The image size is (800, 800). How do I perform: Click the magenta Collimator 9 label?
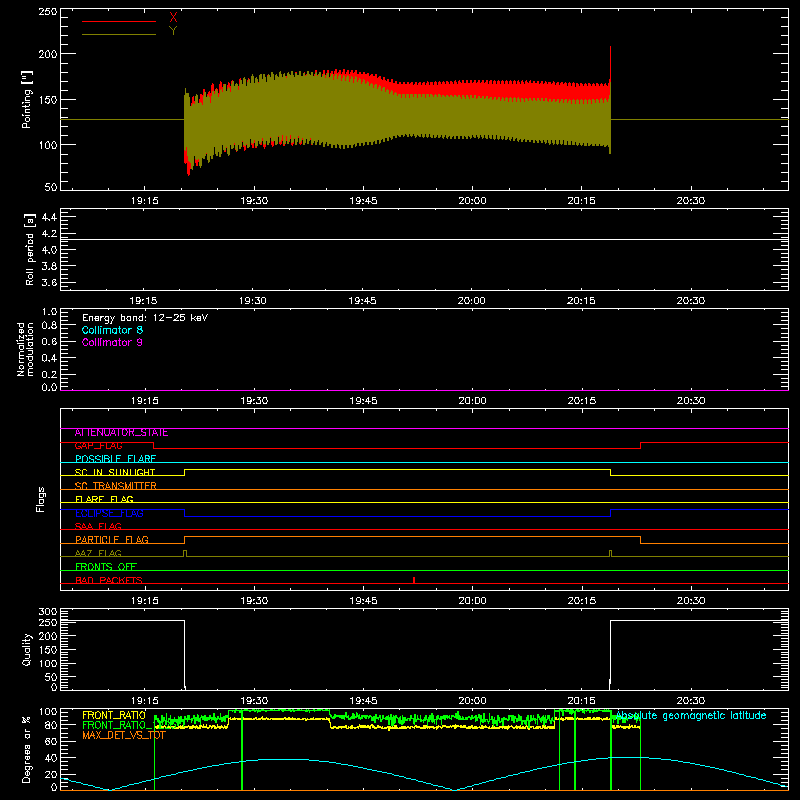[x=112, y=342]
